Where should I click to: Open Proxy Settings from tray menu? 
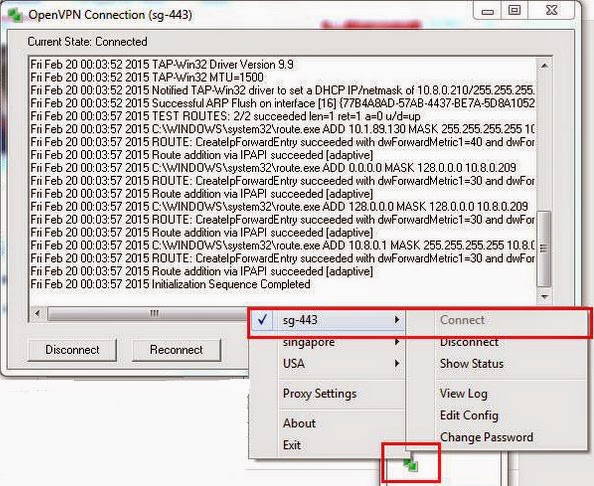tap(320, 393)
